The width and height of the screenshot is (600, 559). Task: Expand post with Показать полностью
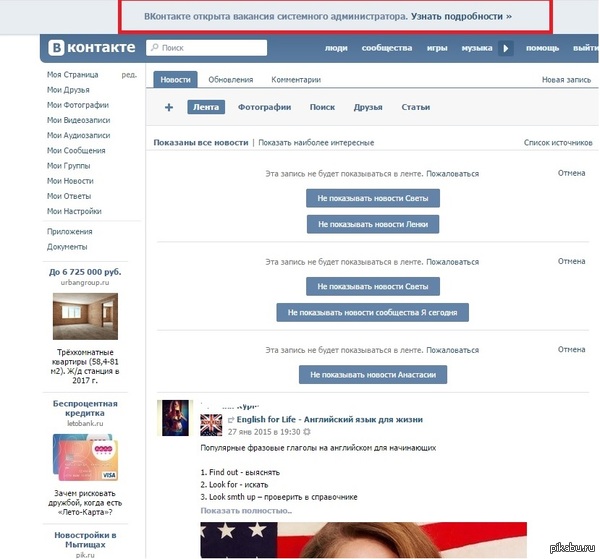coord(246,510)
